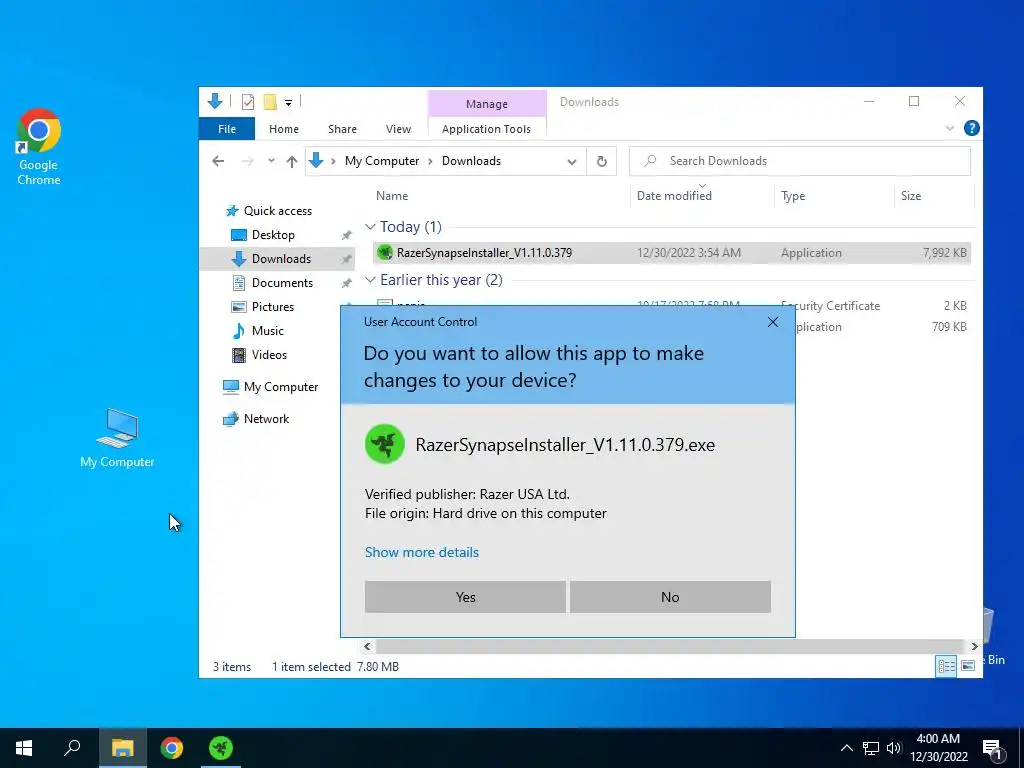Click Yes in User Account Control dialog
The height and width of the screenshot is (768, 1024).
(465, 597)
